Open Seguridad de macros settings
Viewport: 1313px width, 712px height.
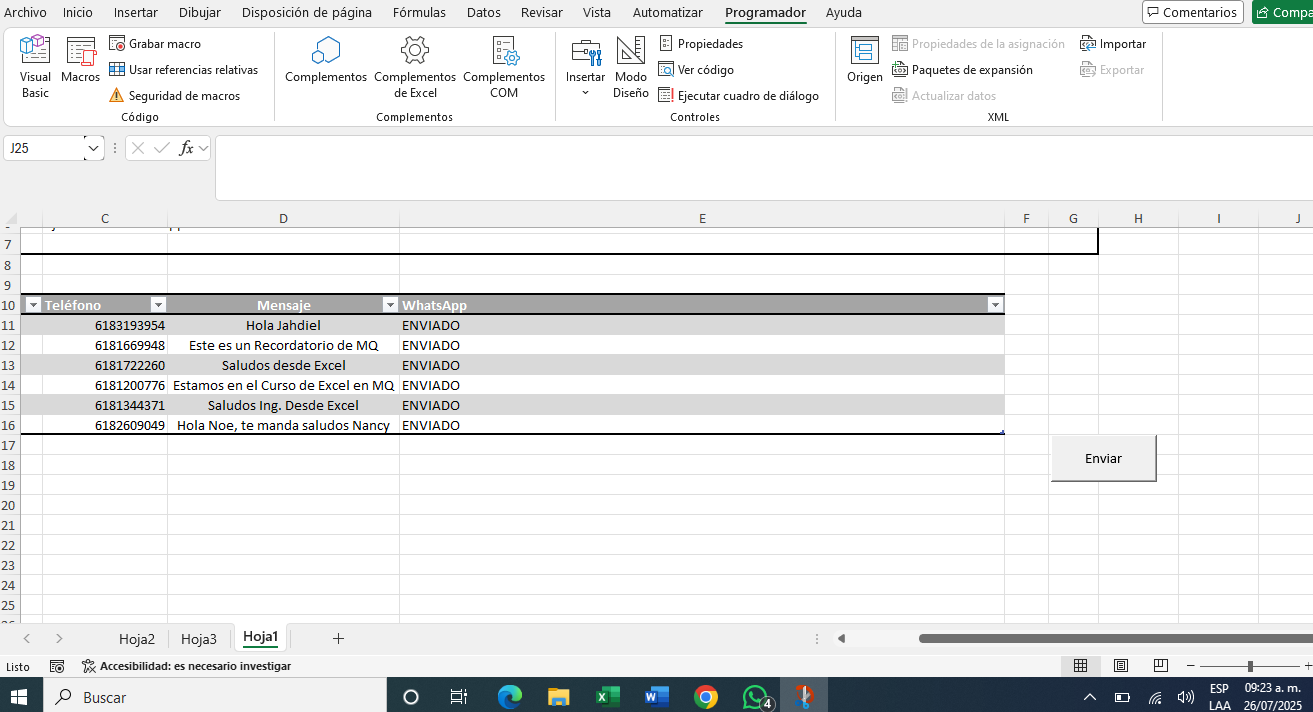[x=174, y=96]
